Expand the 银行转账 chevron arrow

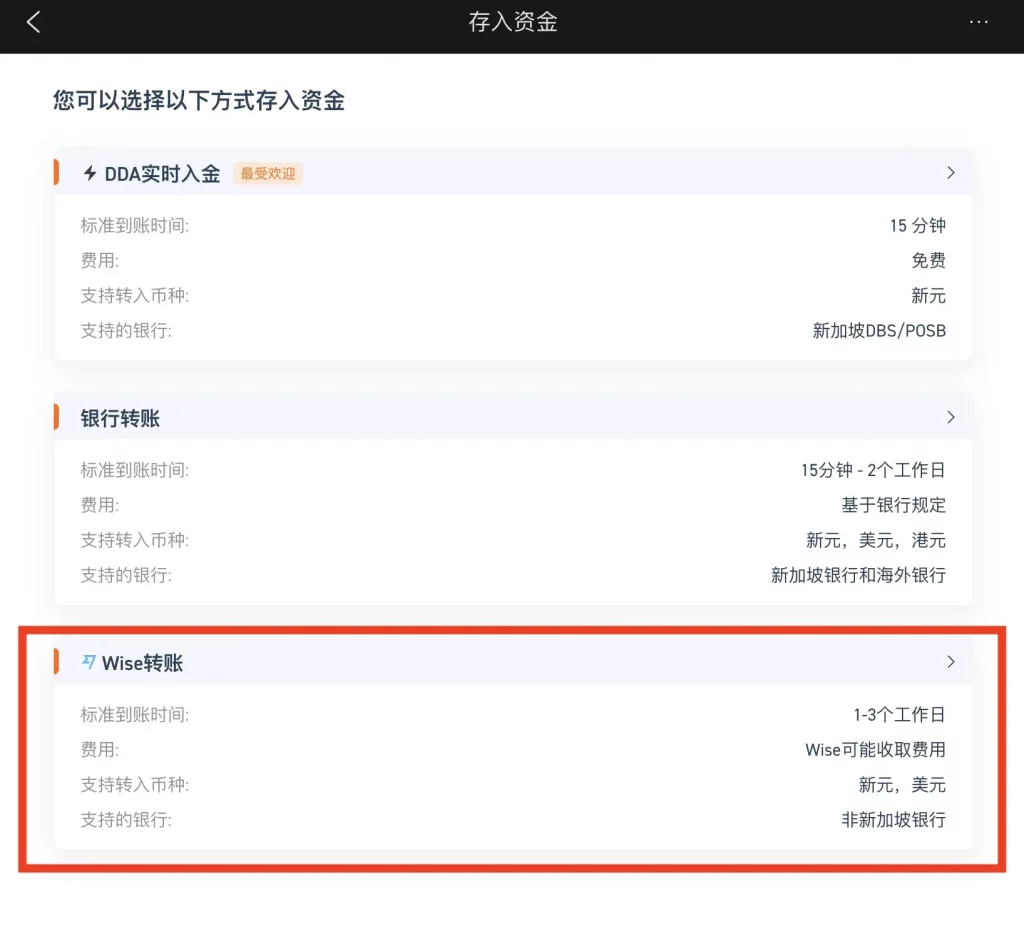click(950, 417)
